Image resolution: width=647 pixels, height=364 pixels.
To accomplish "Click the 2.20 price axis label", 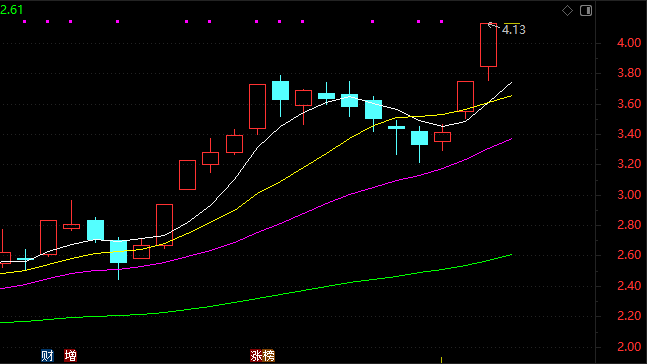I will (x=629, y=316).
